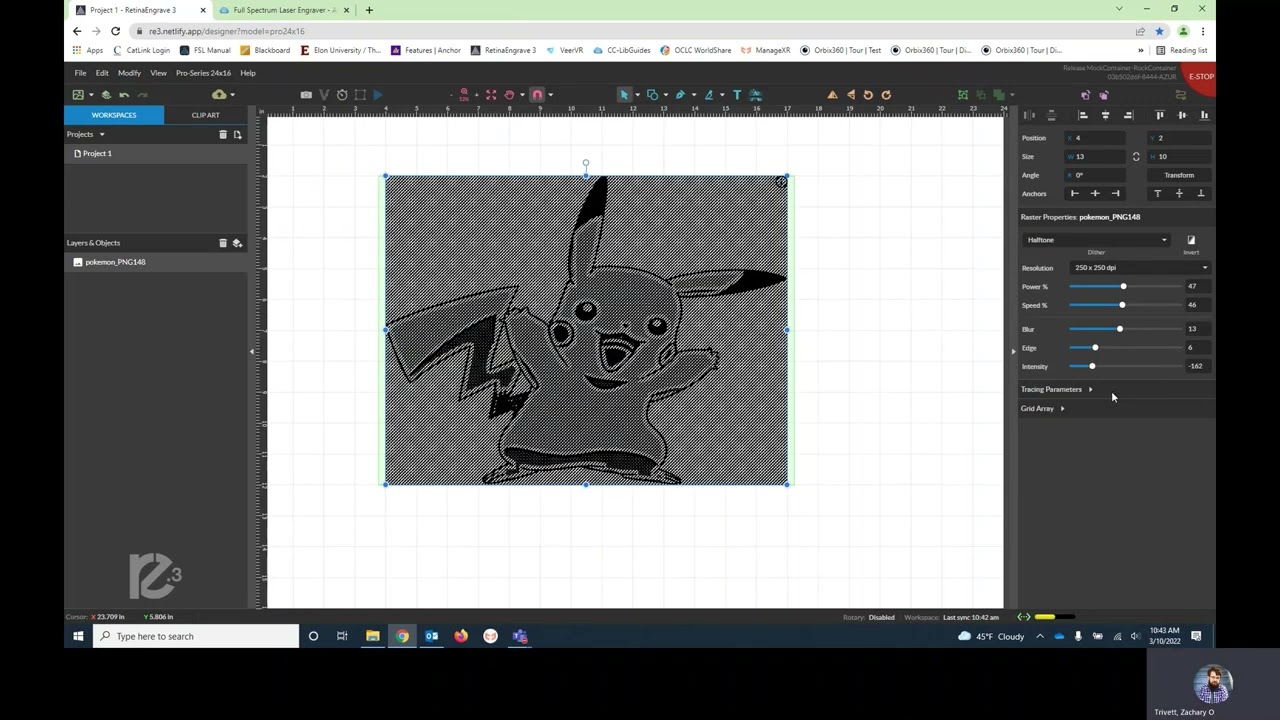Toggle the magnet snap tool

pyautogui.click(x=537, y=95)
